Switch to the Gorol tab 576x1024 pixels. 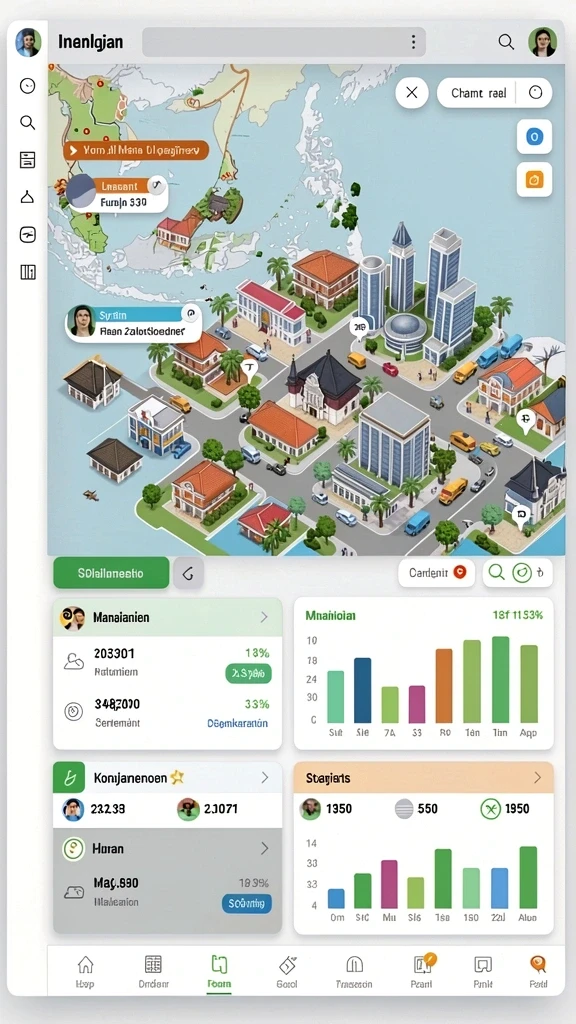(287, 972)
